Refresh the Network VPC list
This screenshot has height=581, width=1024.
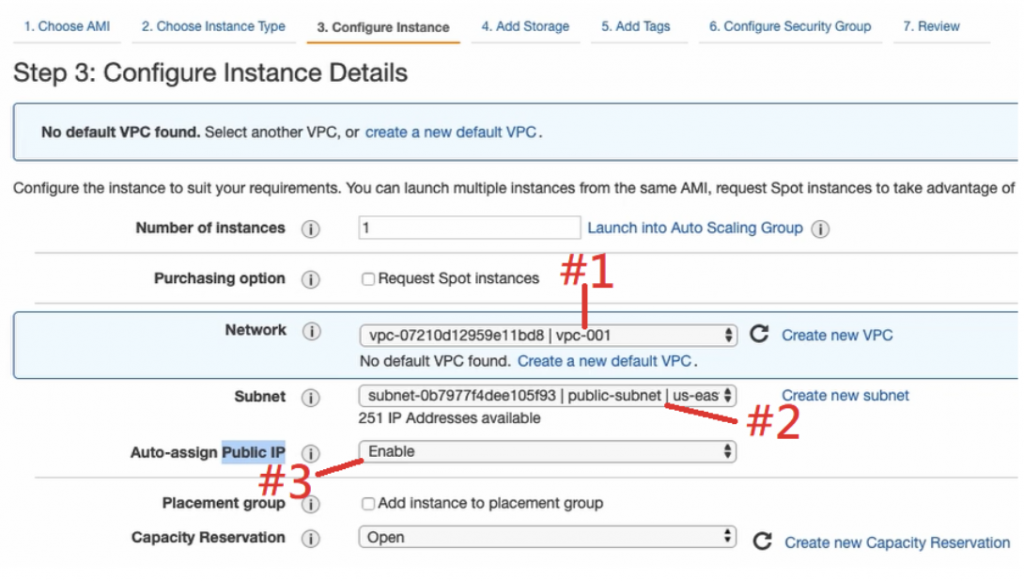tap(759, 334)
